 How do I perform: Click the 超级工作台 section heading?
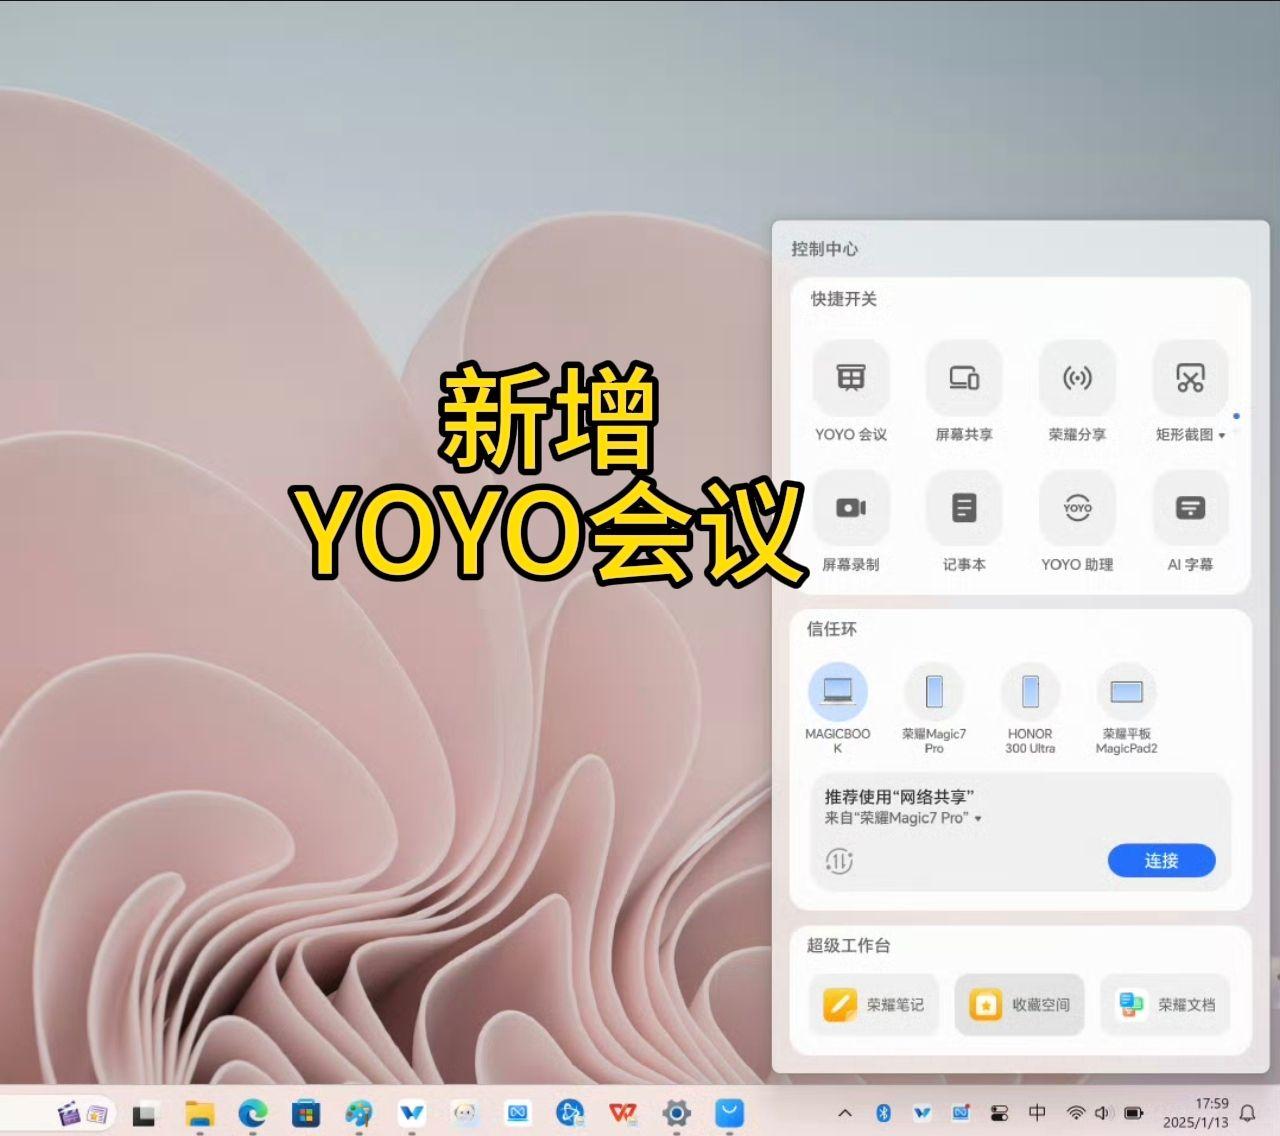coord(849,945)
